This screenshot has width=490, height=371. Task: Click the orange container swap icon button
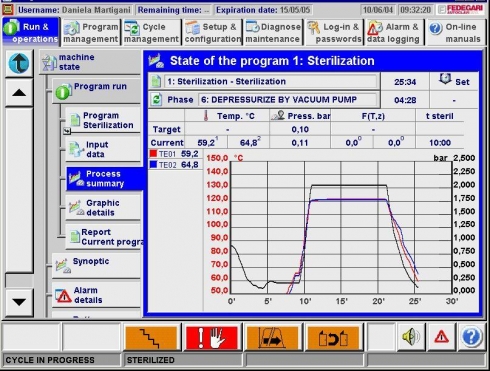(333, 337)
